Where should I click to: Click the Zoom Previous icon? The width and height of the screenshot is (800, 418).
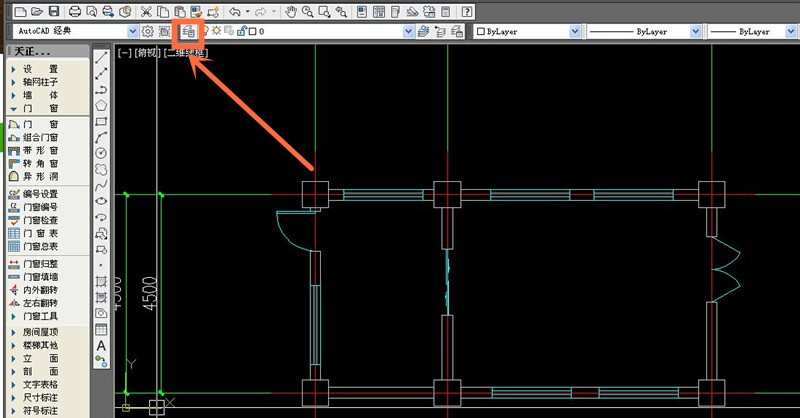(341, 11)
